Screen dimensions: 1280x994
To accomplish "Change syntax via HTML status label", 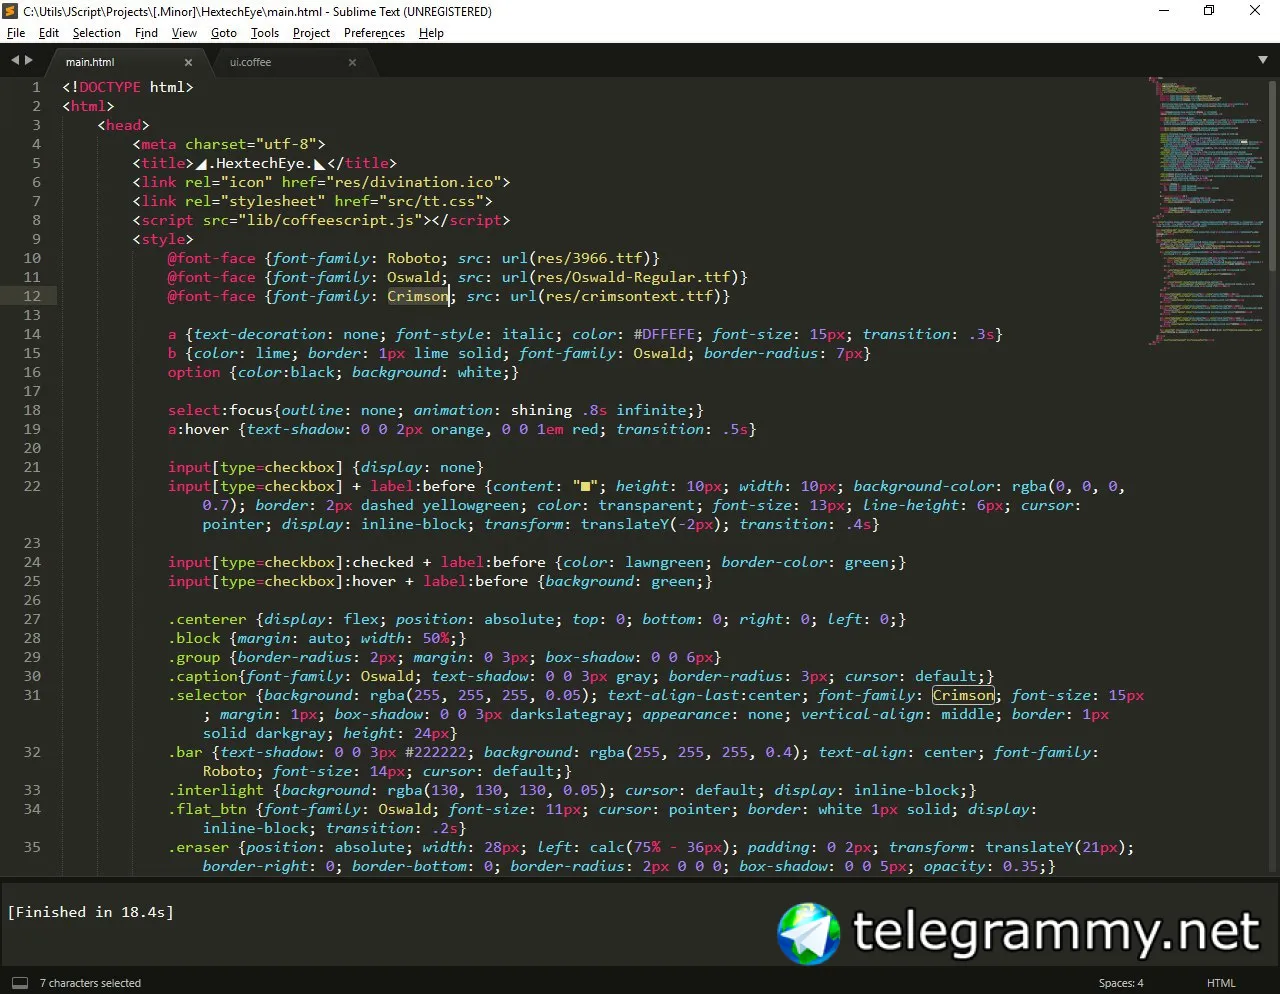I will coord(1221,983).
